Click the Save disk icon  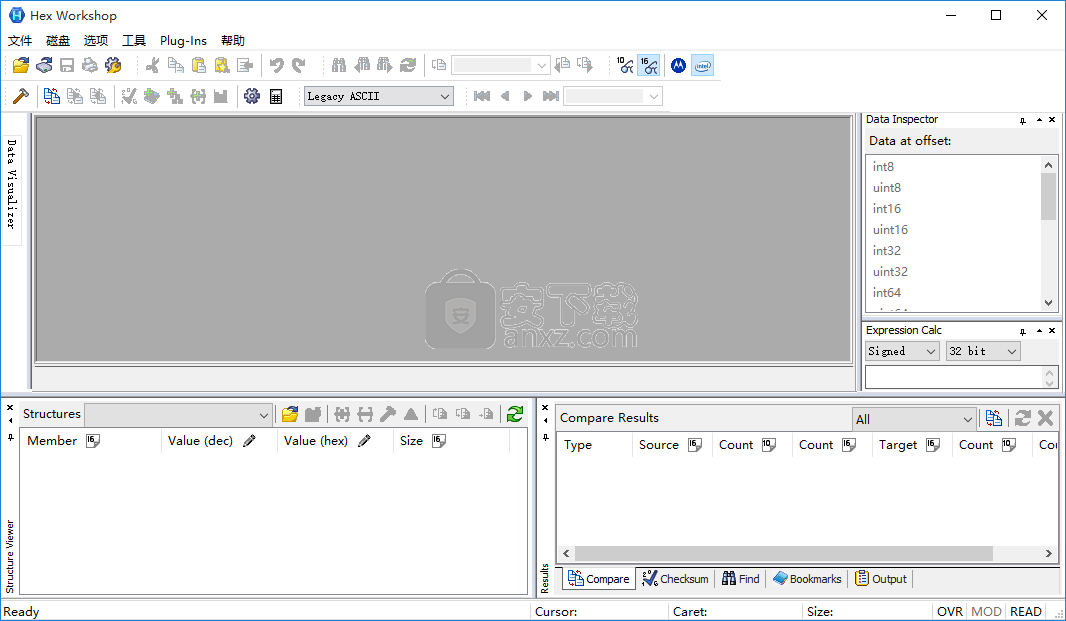pos(67,65)
